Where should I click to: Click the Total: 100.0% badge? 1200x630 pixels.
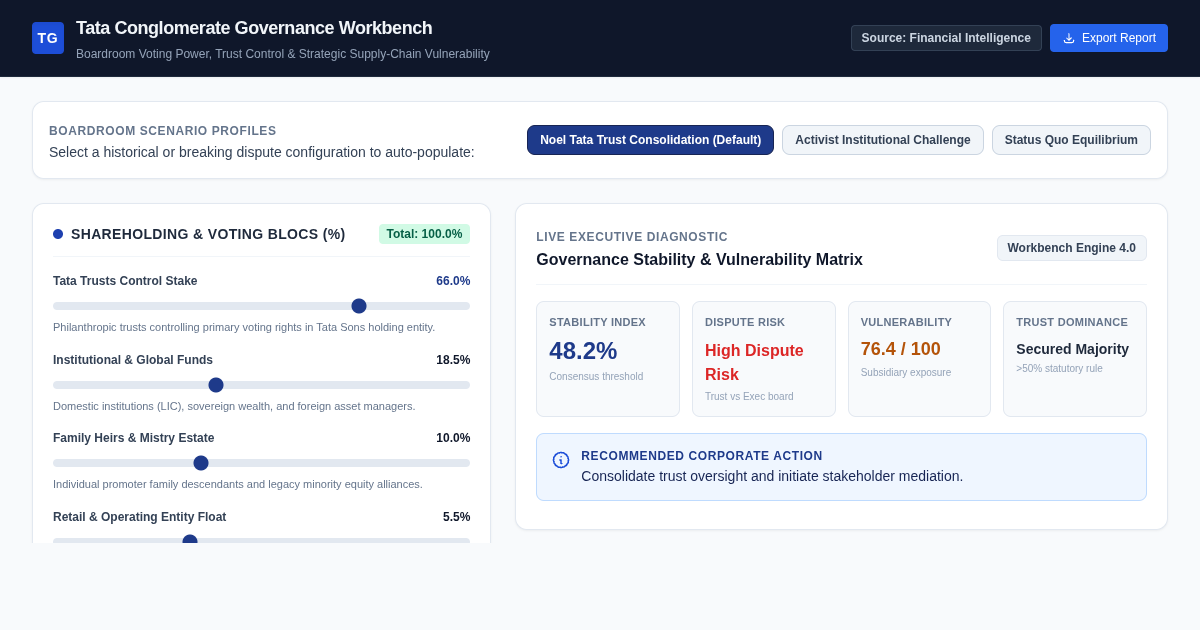[424, 234]
